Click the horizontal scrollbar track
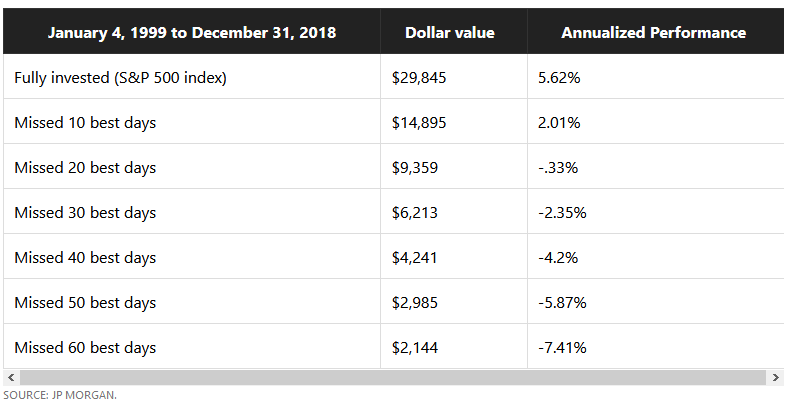This screenshot has width=791, height=409. tap(393, 377)
